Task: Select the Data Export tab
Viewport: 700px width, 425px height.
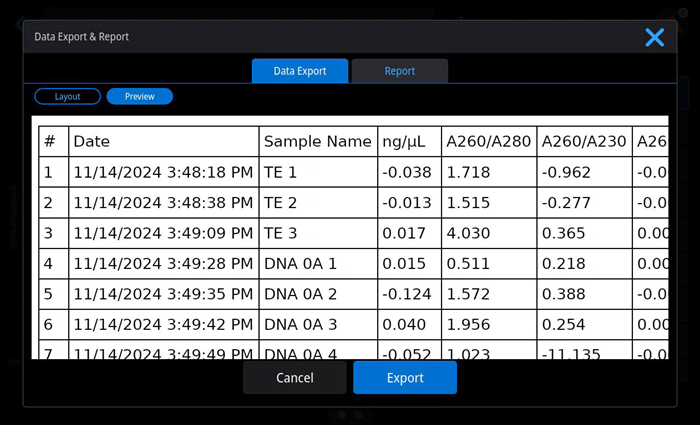Action: tap(299, 71)
